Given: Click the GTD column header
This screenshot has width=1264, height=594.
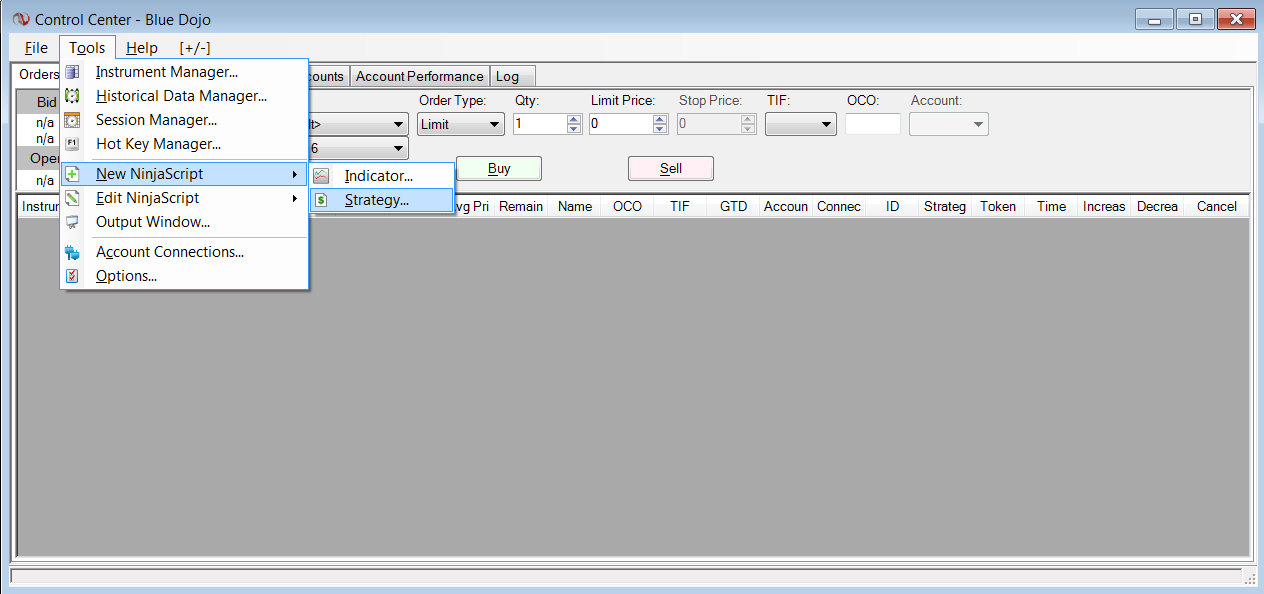Looking at the screenshot, I should (734, 206).
